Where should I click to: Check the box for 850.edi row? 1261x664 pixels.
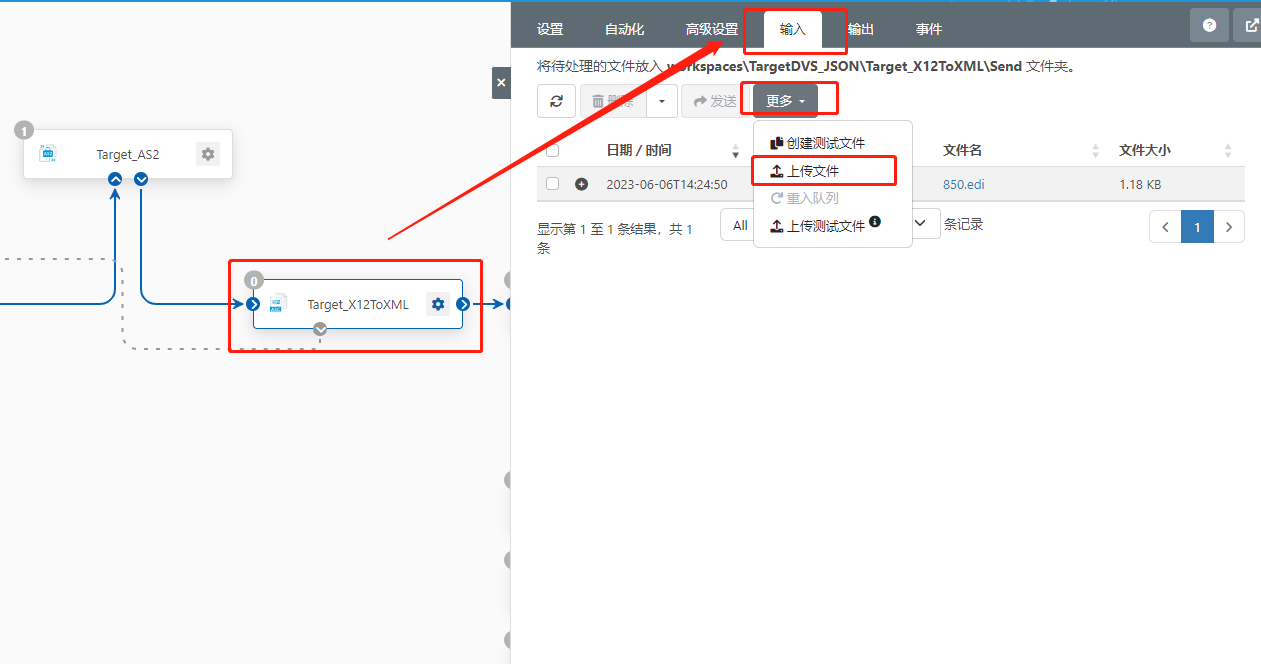553,184
